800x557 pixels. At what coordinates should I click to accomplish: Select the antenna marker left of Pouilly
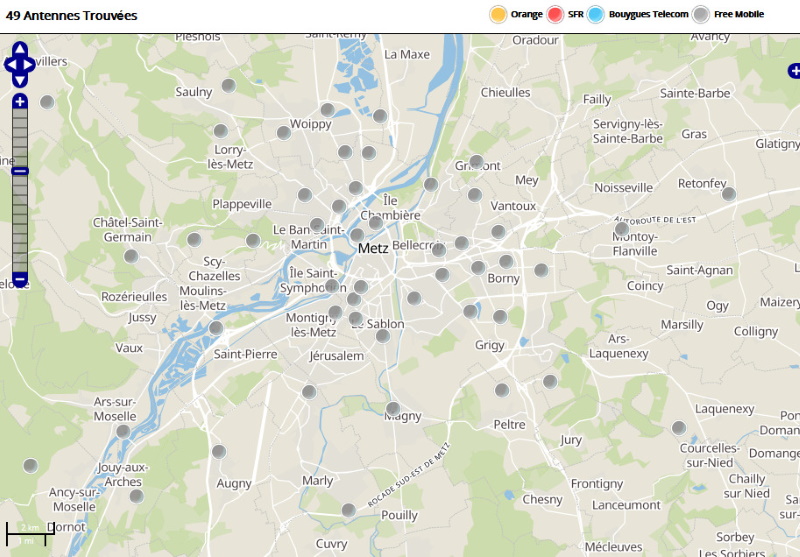click(348, 510)
